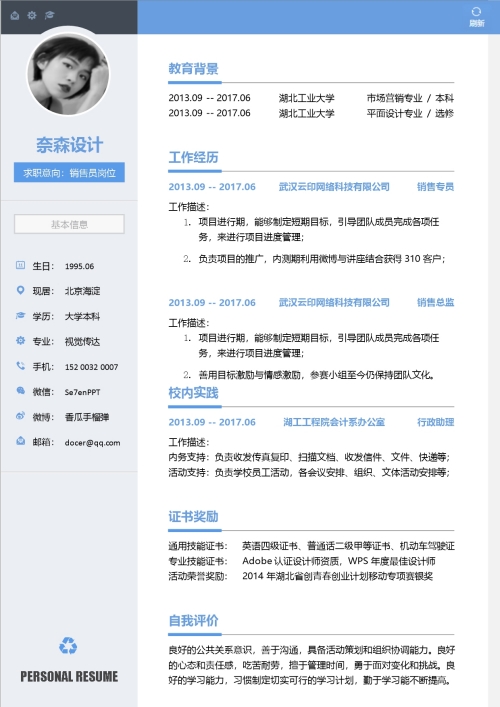This screenshot has width=500, height=707.
Task: Click the PERSONAL RESUME text
Action: click(x=69, y=676)
